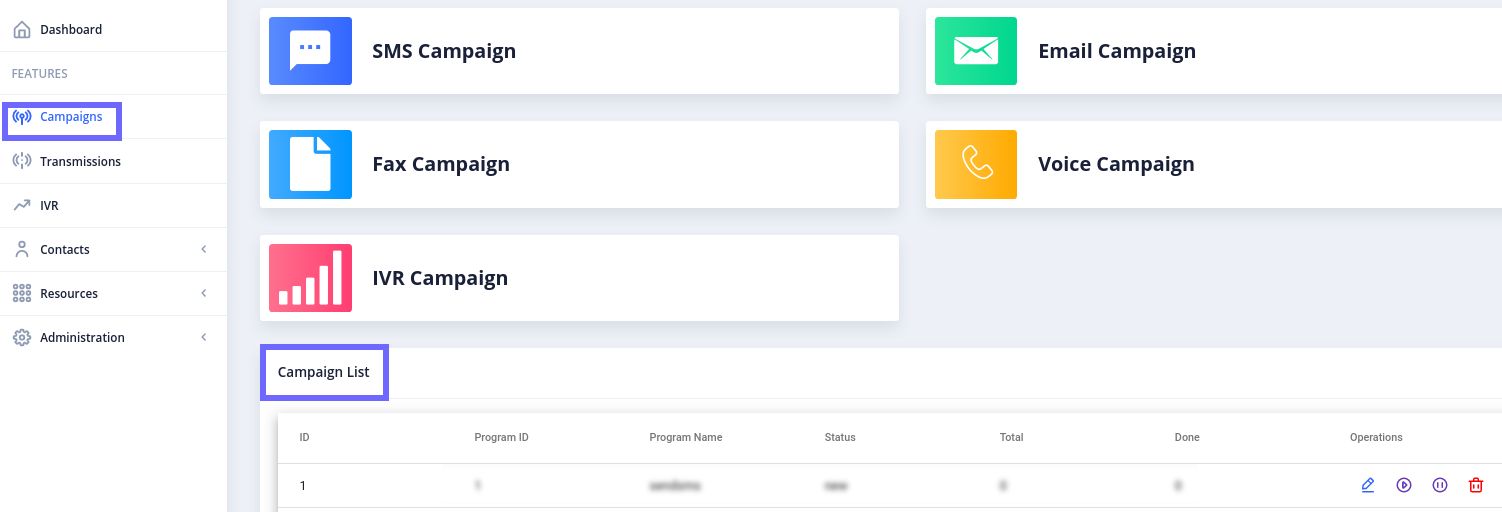The height and width of the screenshot is (512, 1502).
Task: Click the Fax Campaign document icon
Action: point(310,164)
